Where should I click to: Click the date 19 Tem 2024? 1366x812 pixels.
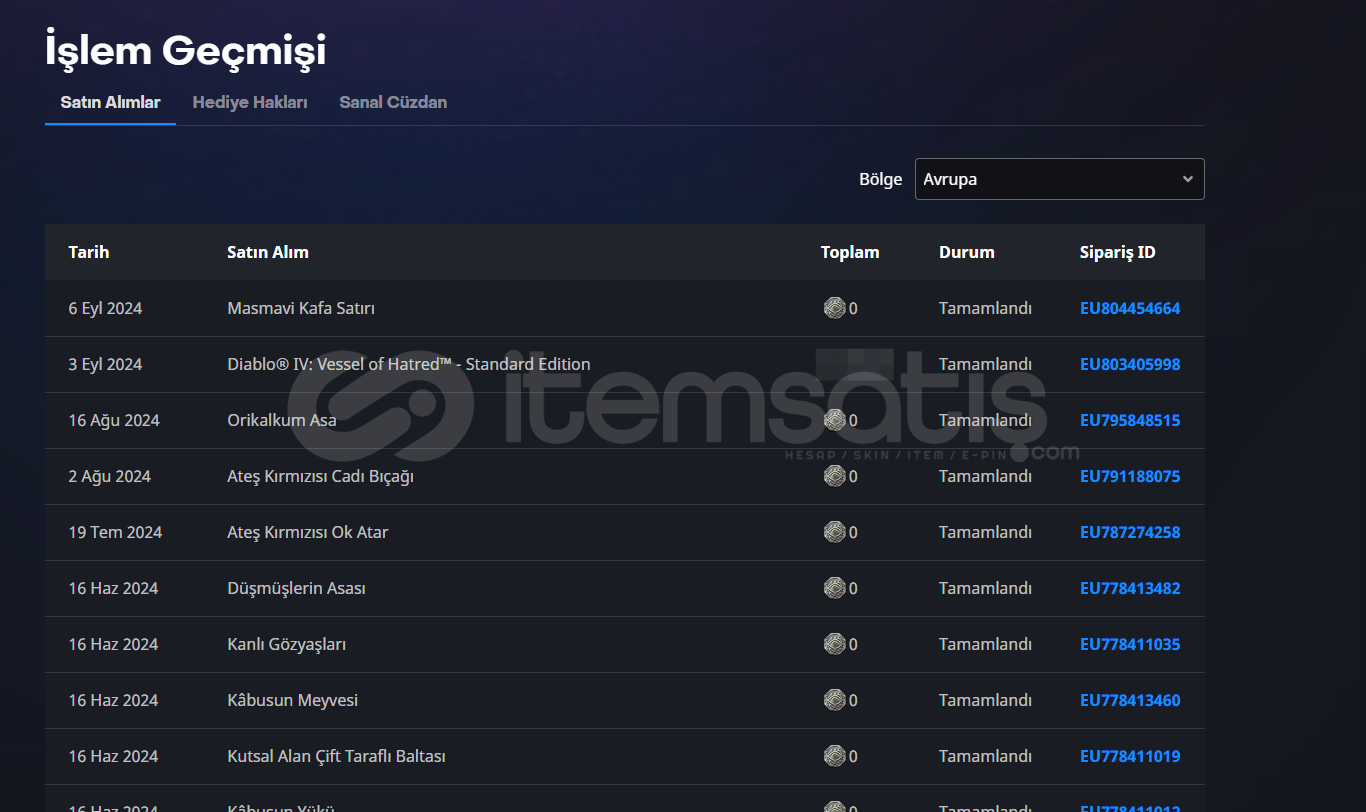tap(115, 532)
